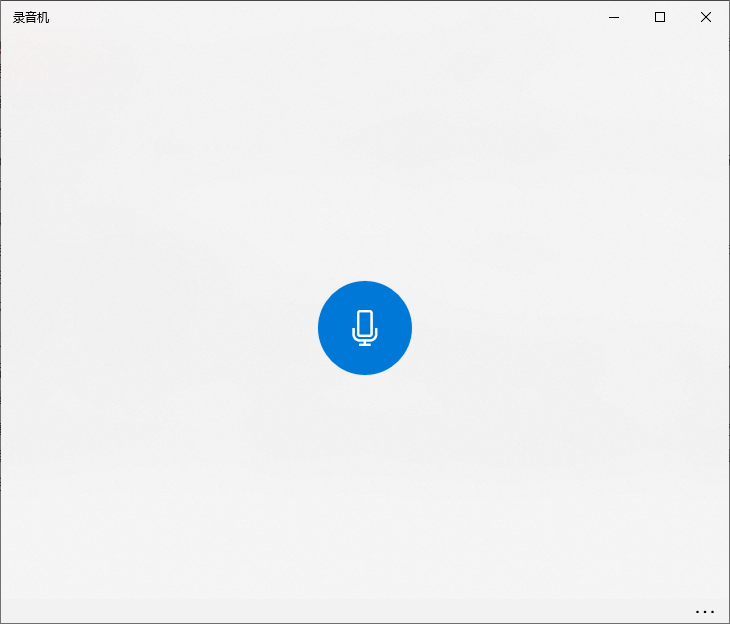Tap the microphone circle to record
The height and width of the screenshot is (624, 730).
[x=365, y=328]
